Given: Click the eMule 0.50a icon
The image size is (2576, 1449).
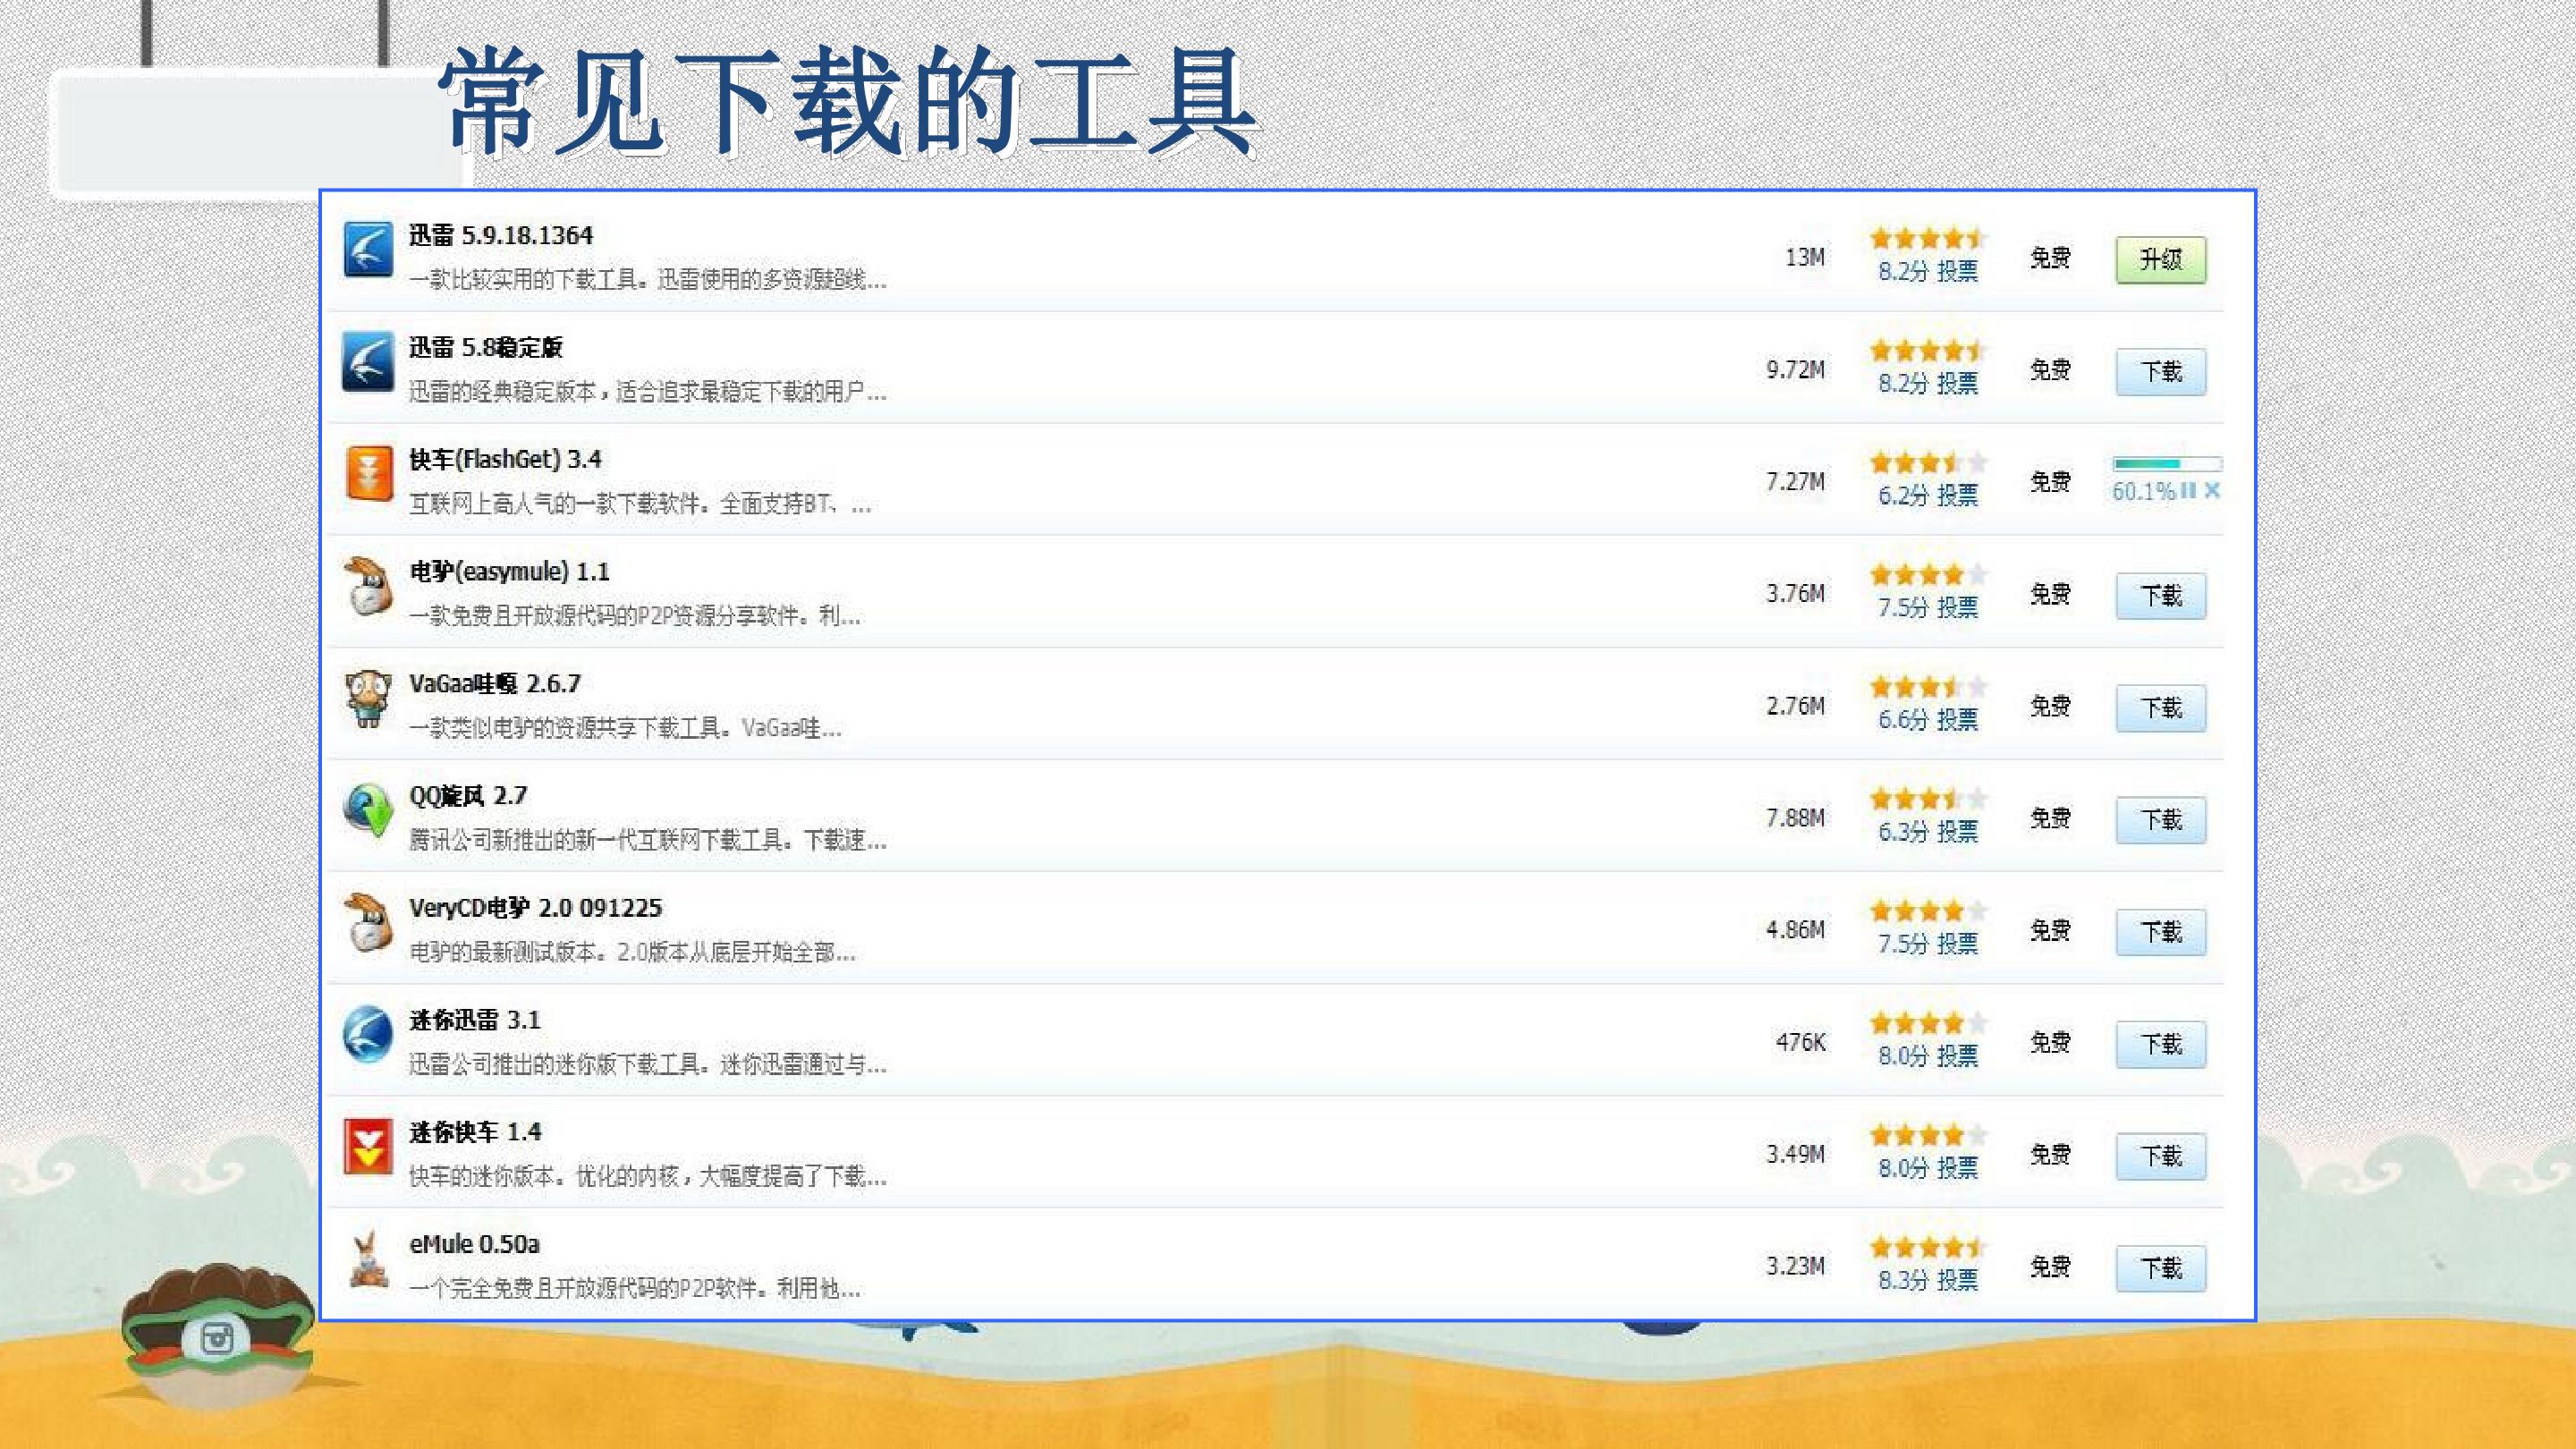Looking at the screenshot, I should coord(368,1259).
